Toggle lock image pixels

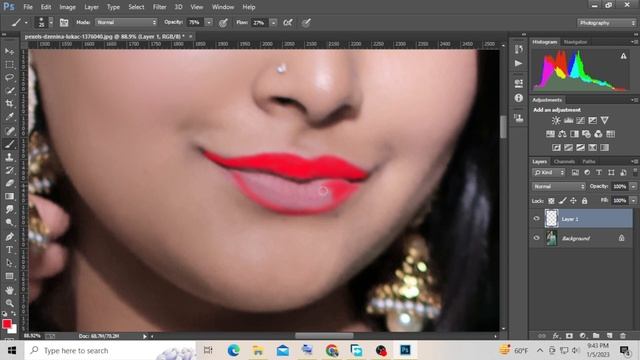pyautogui.click(x=562, y=200)
